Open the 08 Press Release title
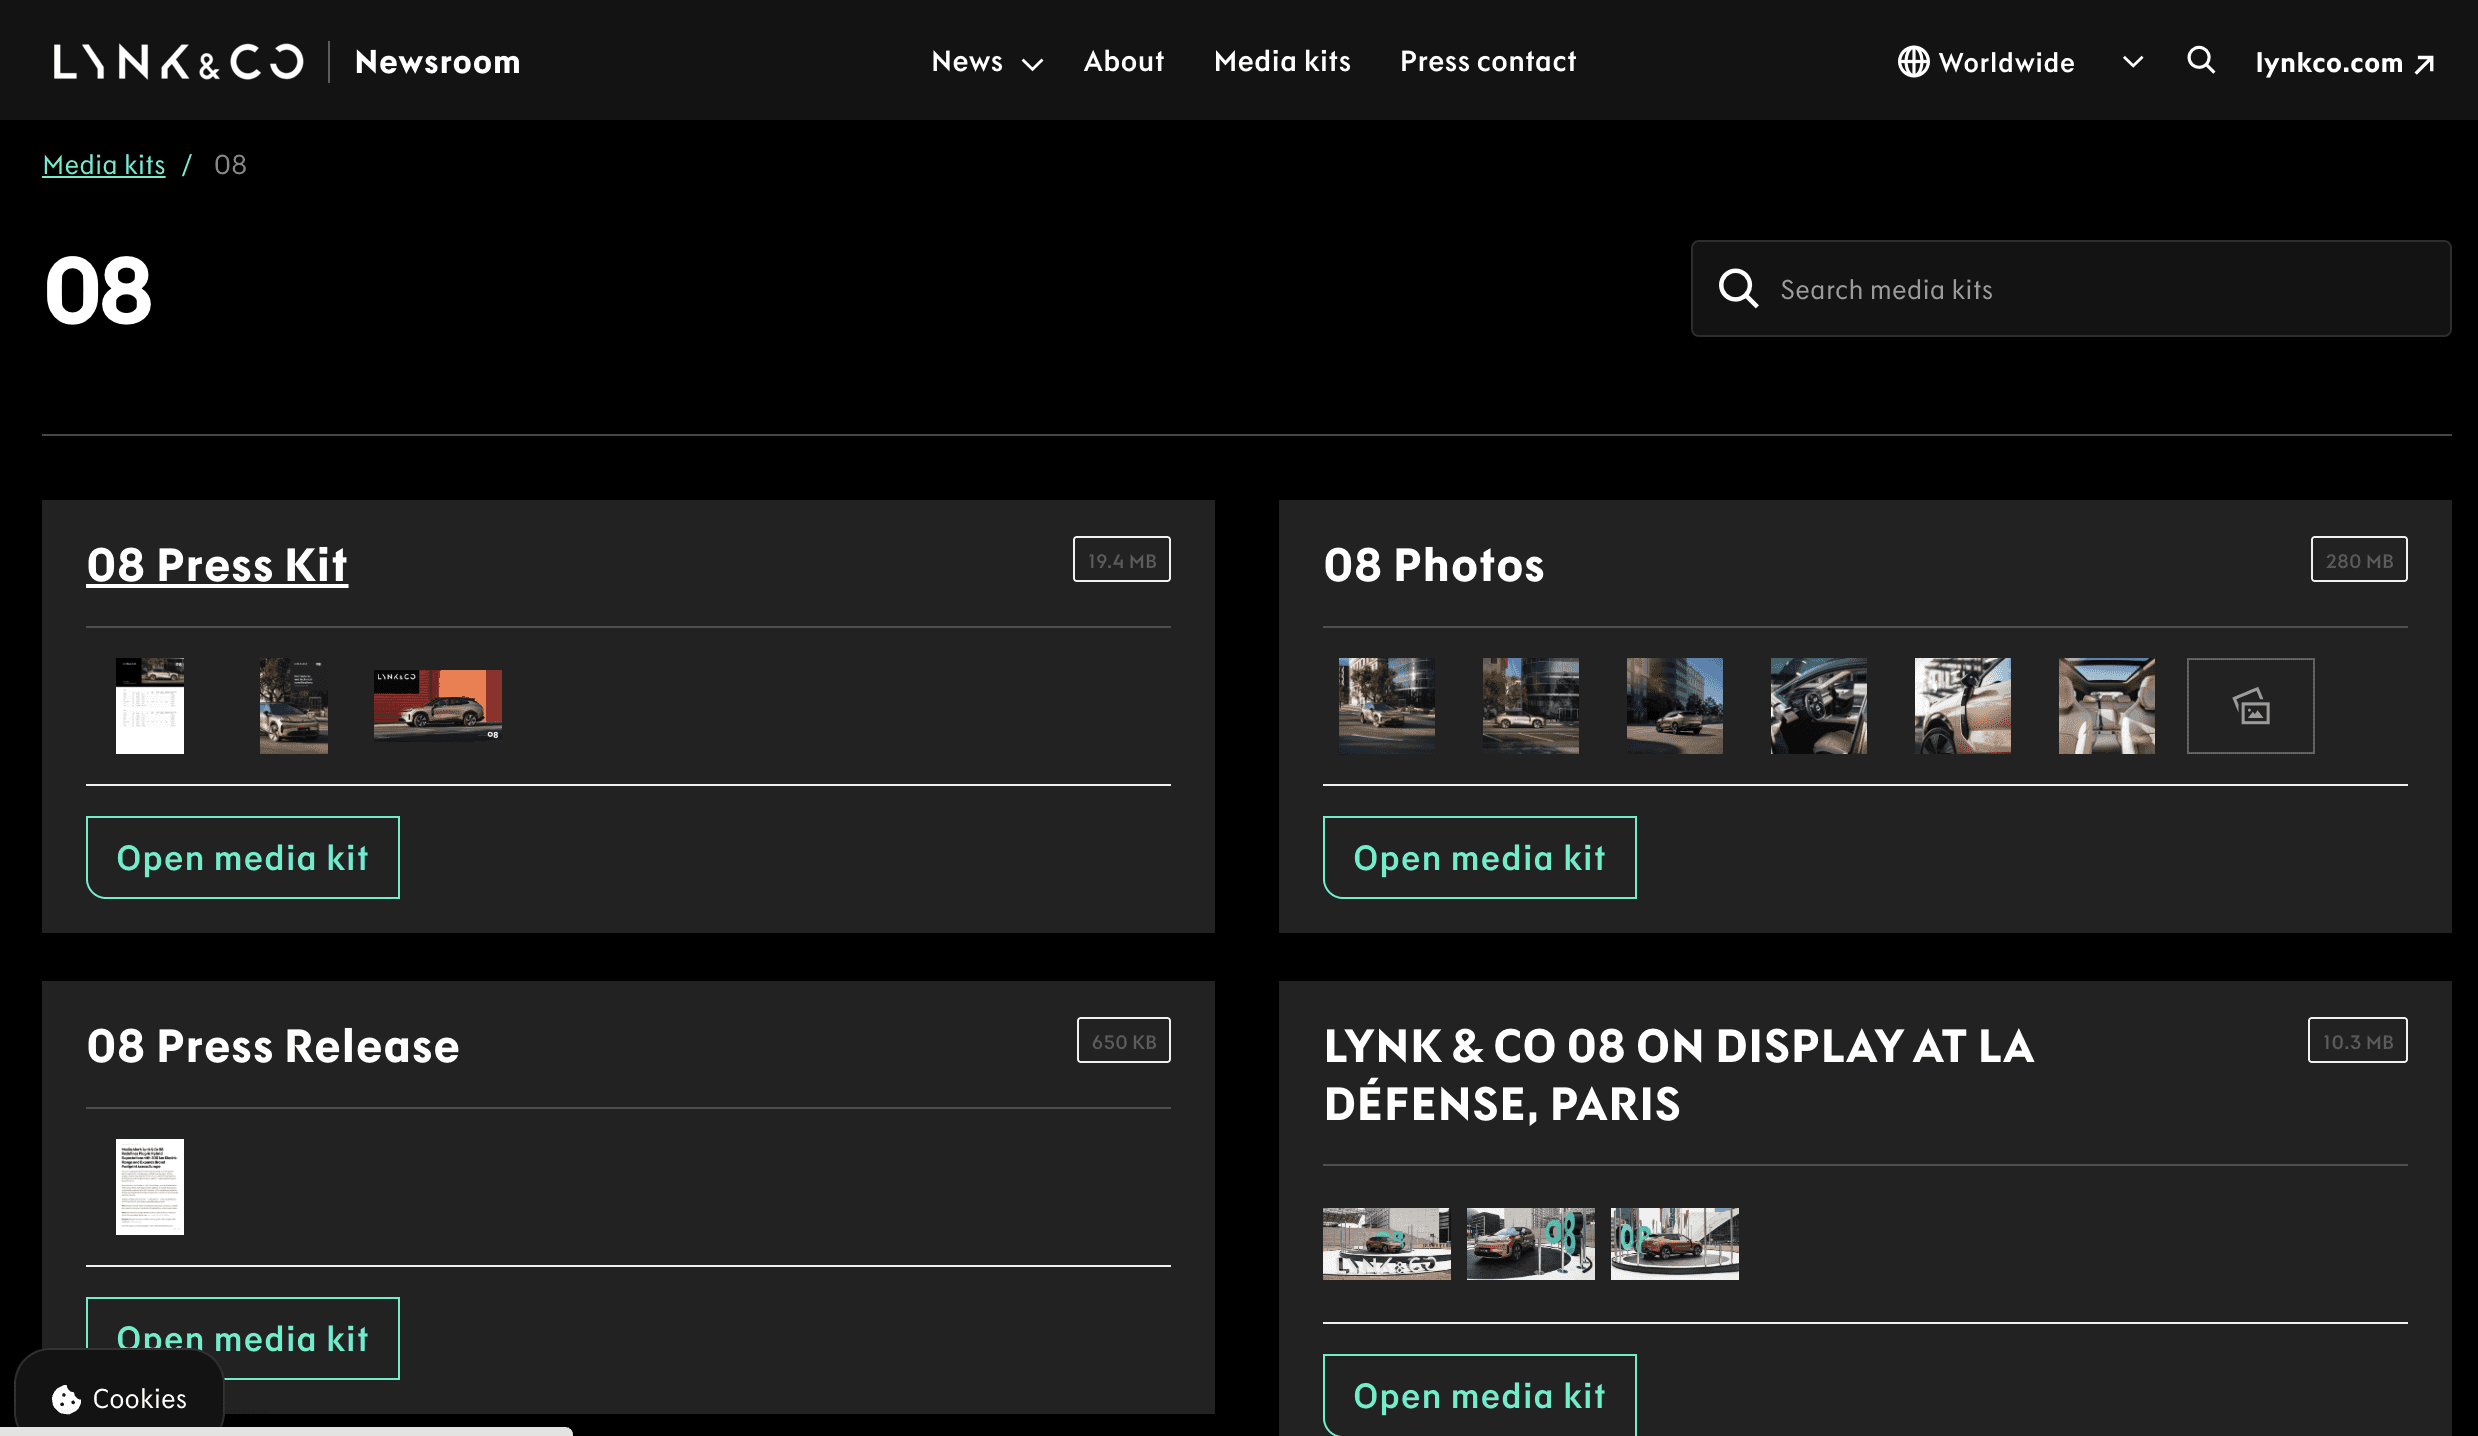Viewport: 2478px width, 1436px height. tap(273, 1046)
